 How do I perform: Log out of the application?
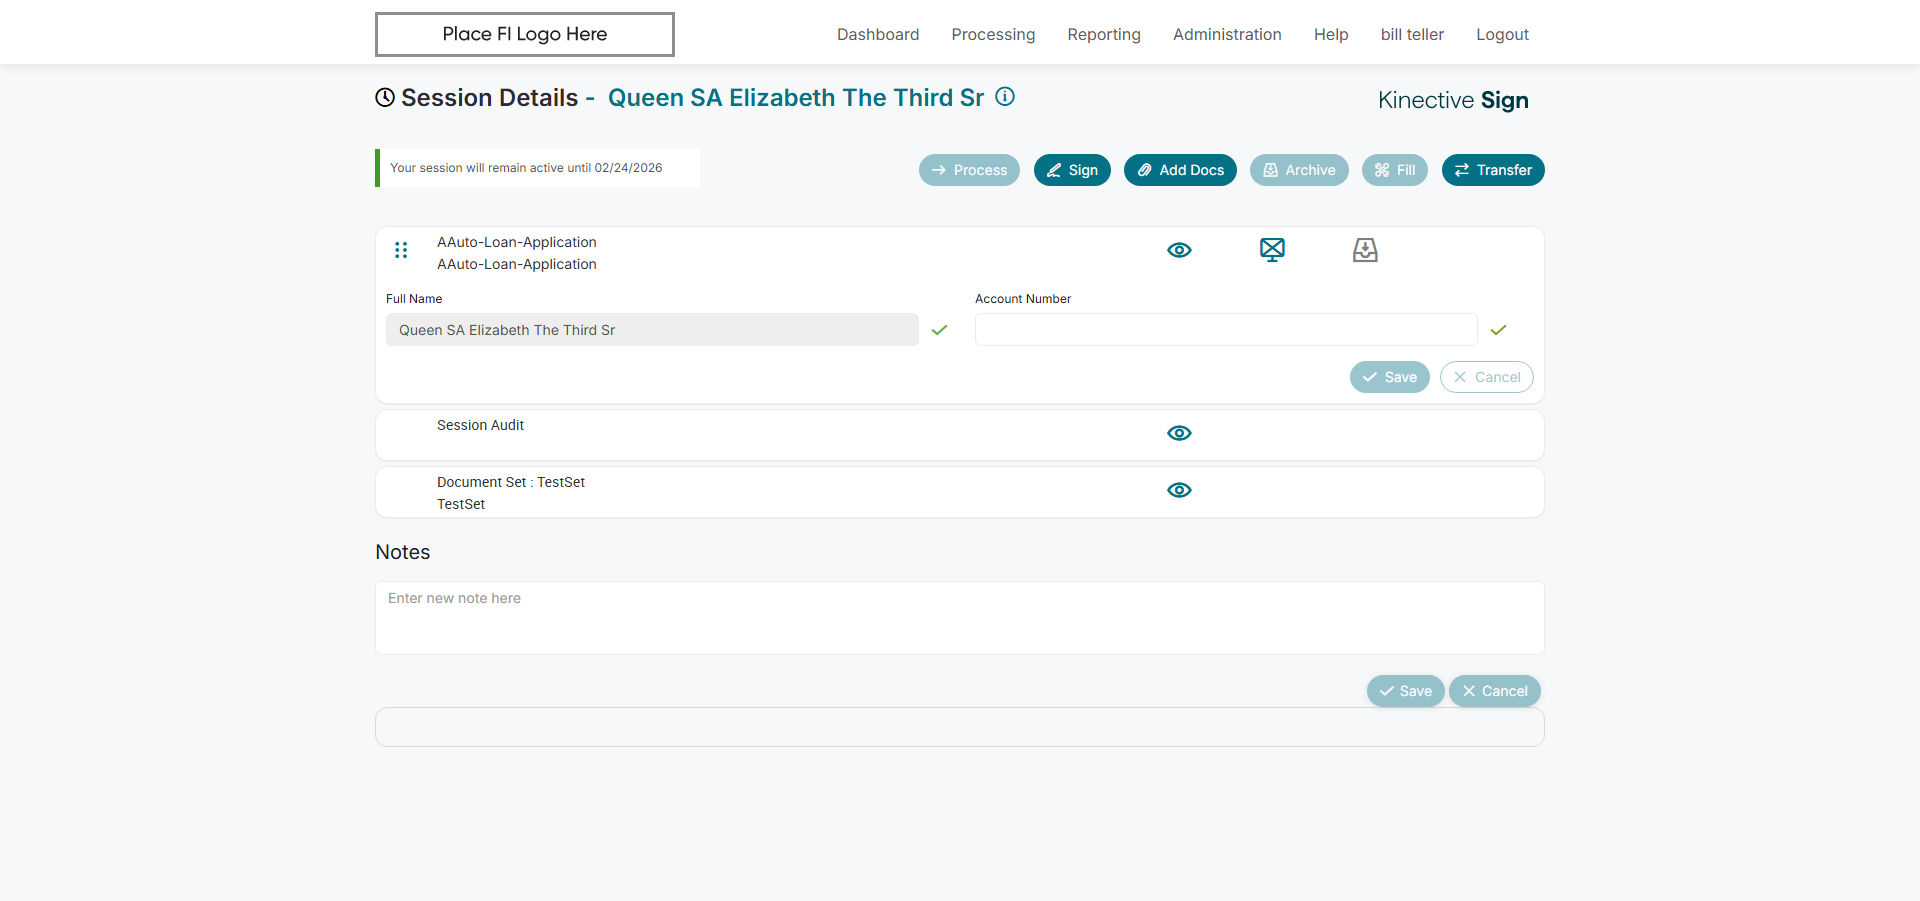(1502, 34)
